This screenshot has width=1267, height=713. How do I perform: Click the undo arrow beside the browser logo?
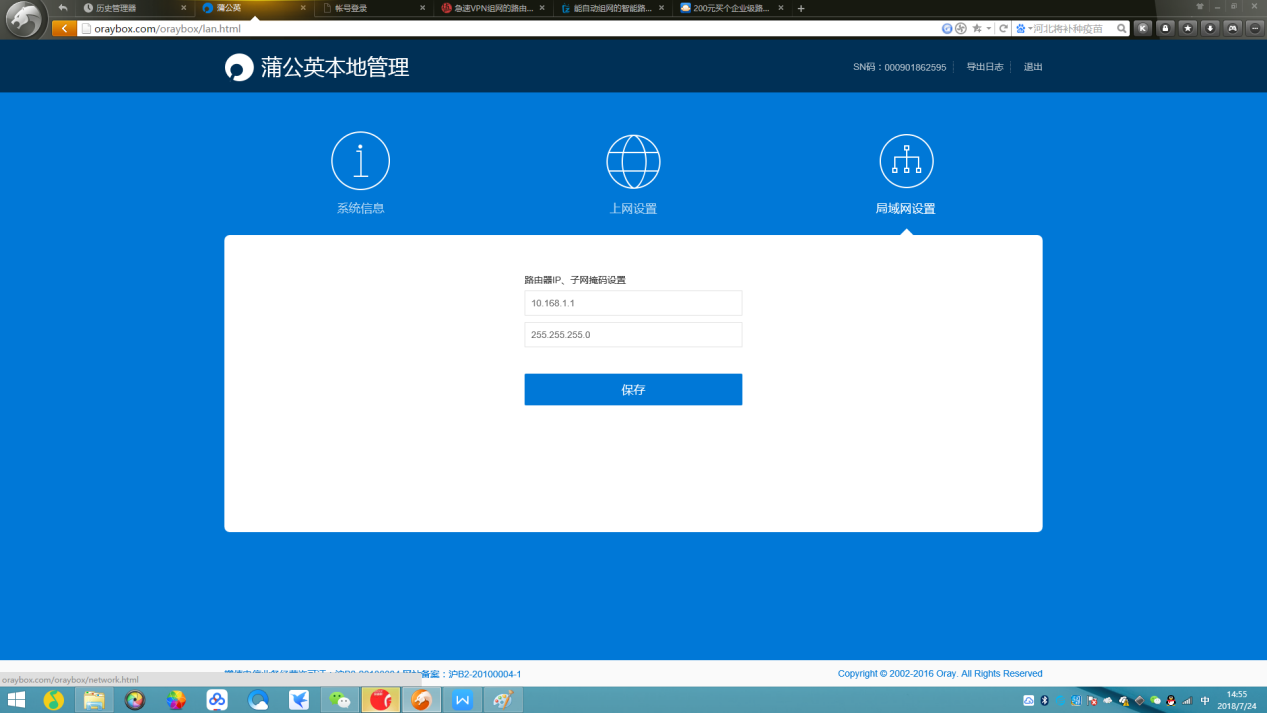tap(63, 8)
